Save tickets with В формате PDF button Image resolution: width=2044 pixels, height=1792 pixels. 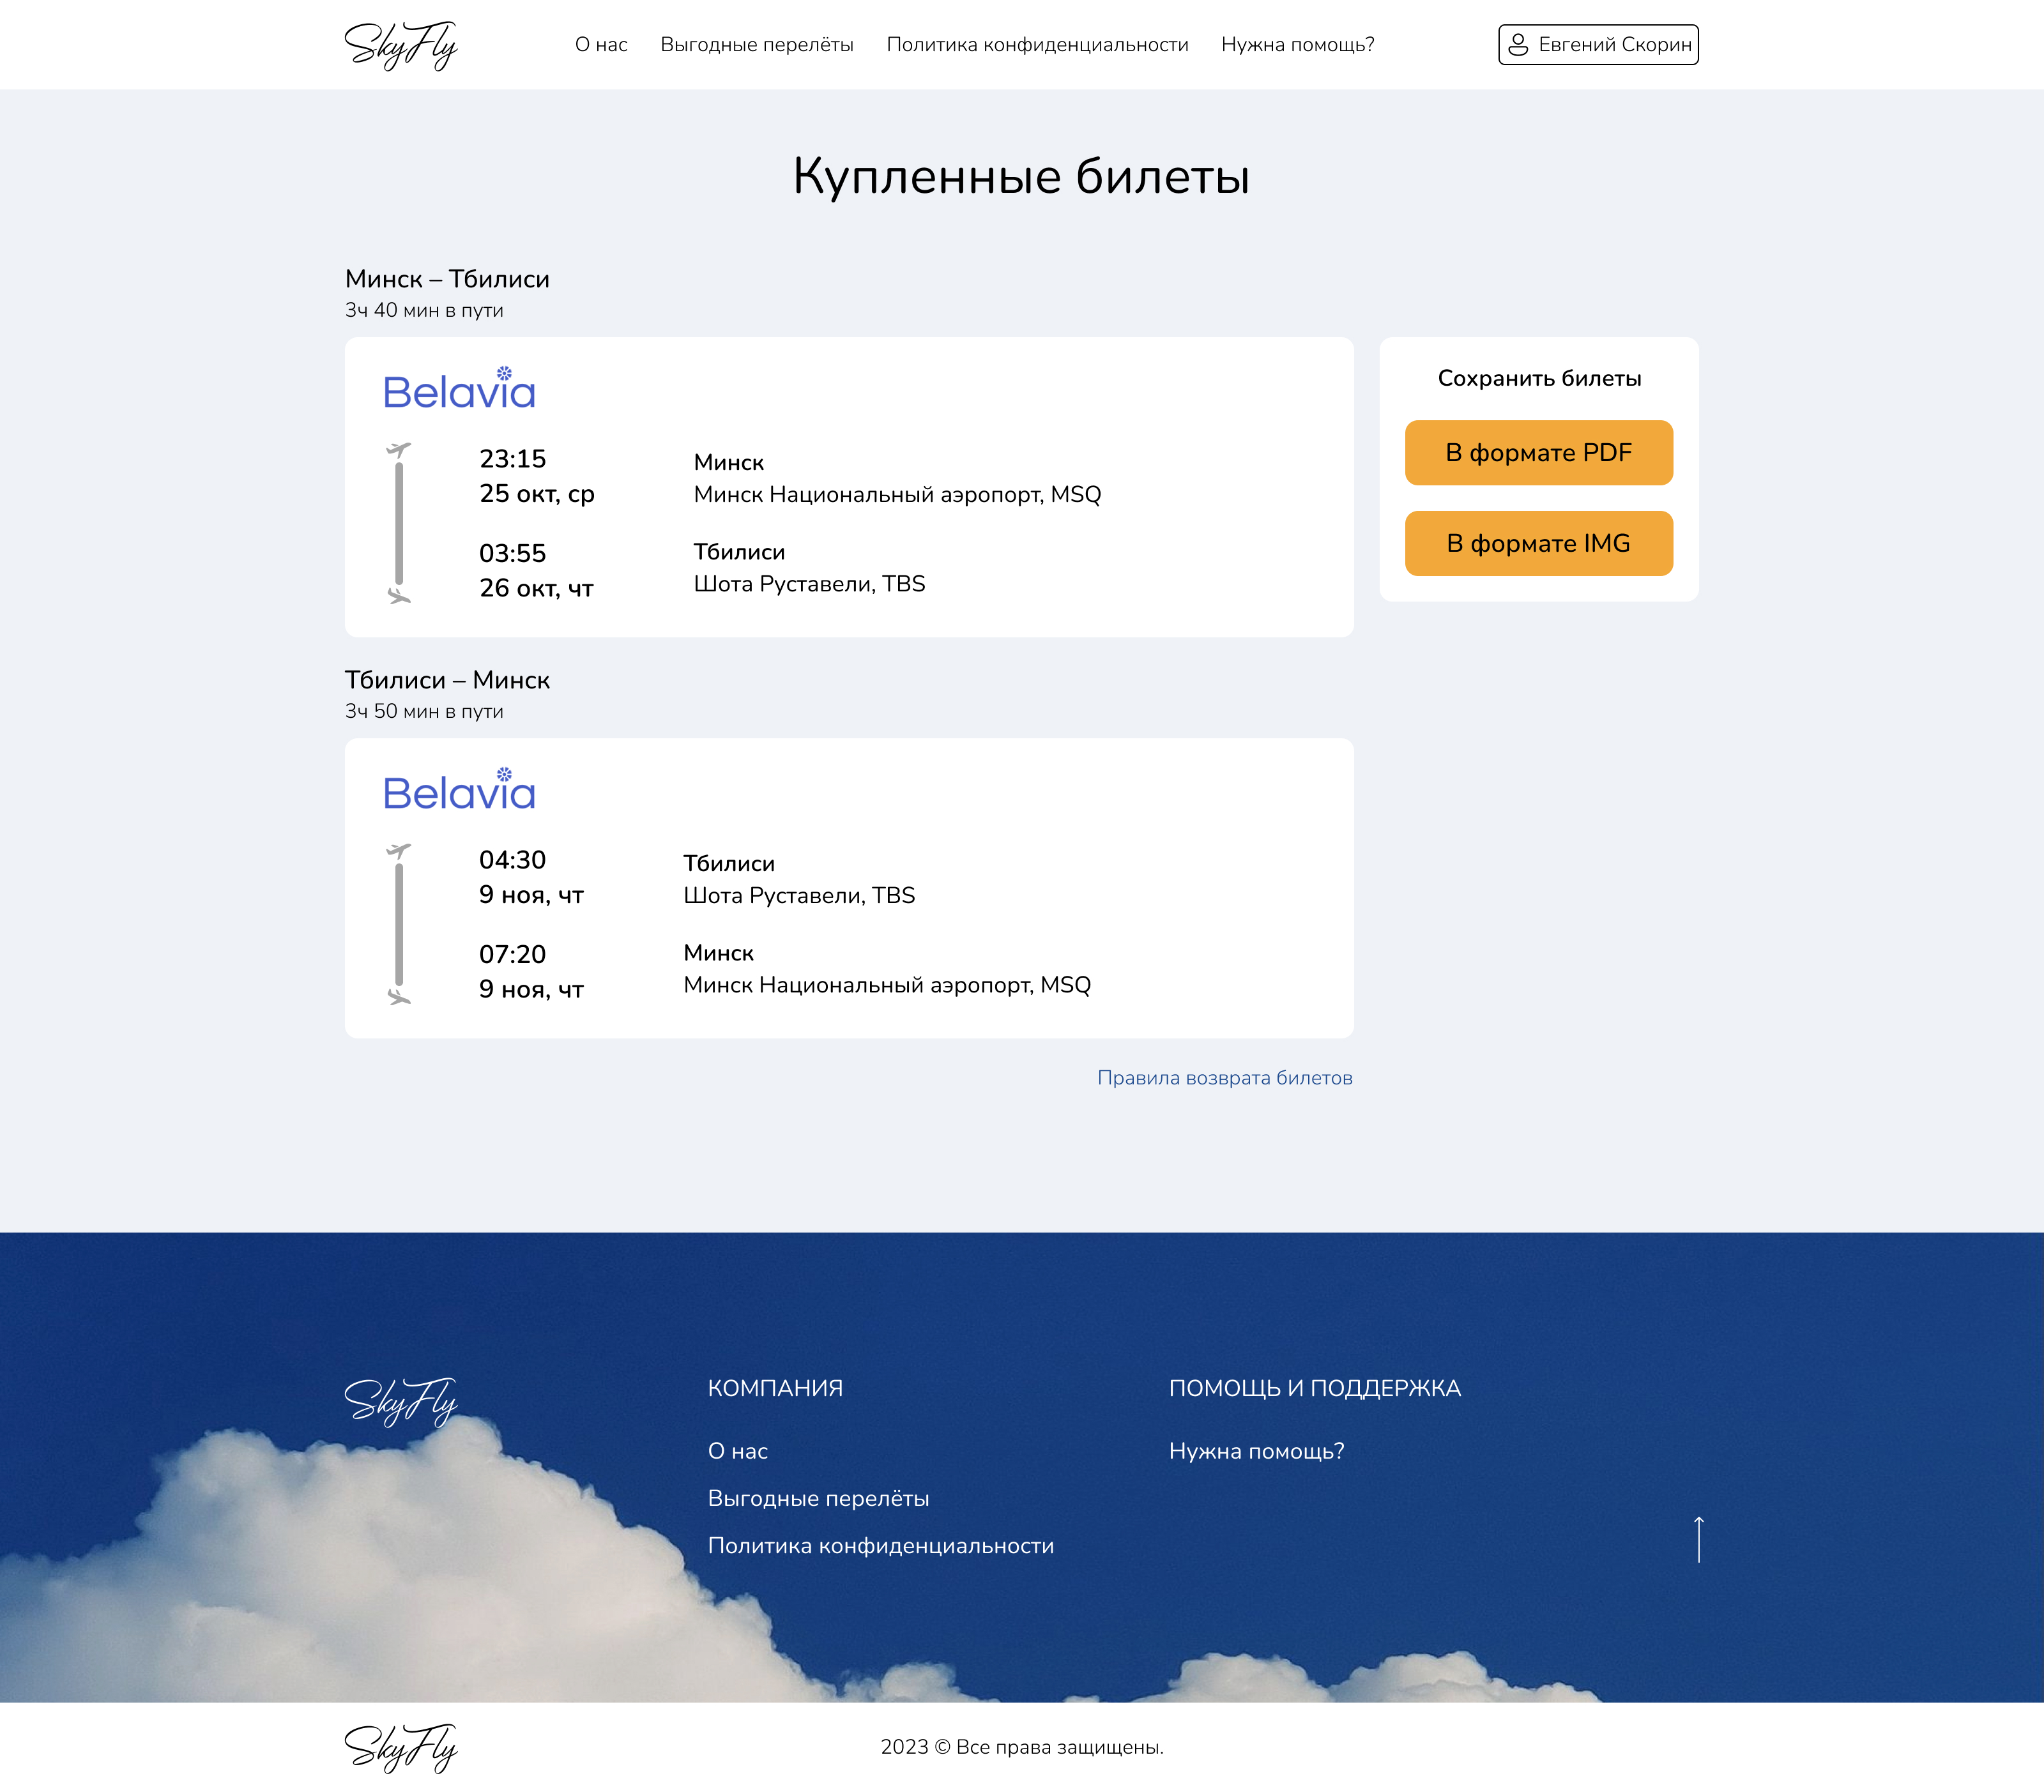point(1538,453)
